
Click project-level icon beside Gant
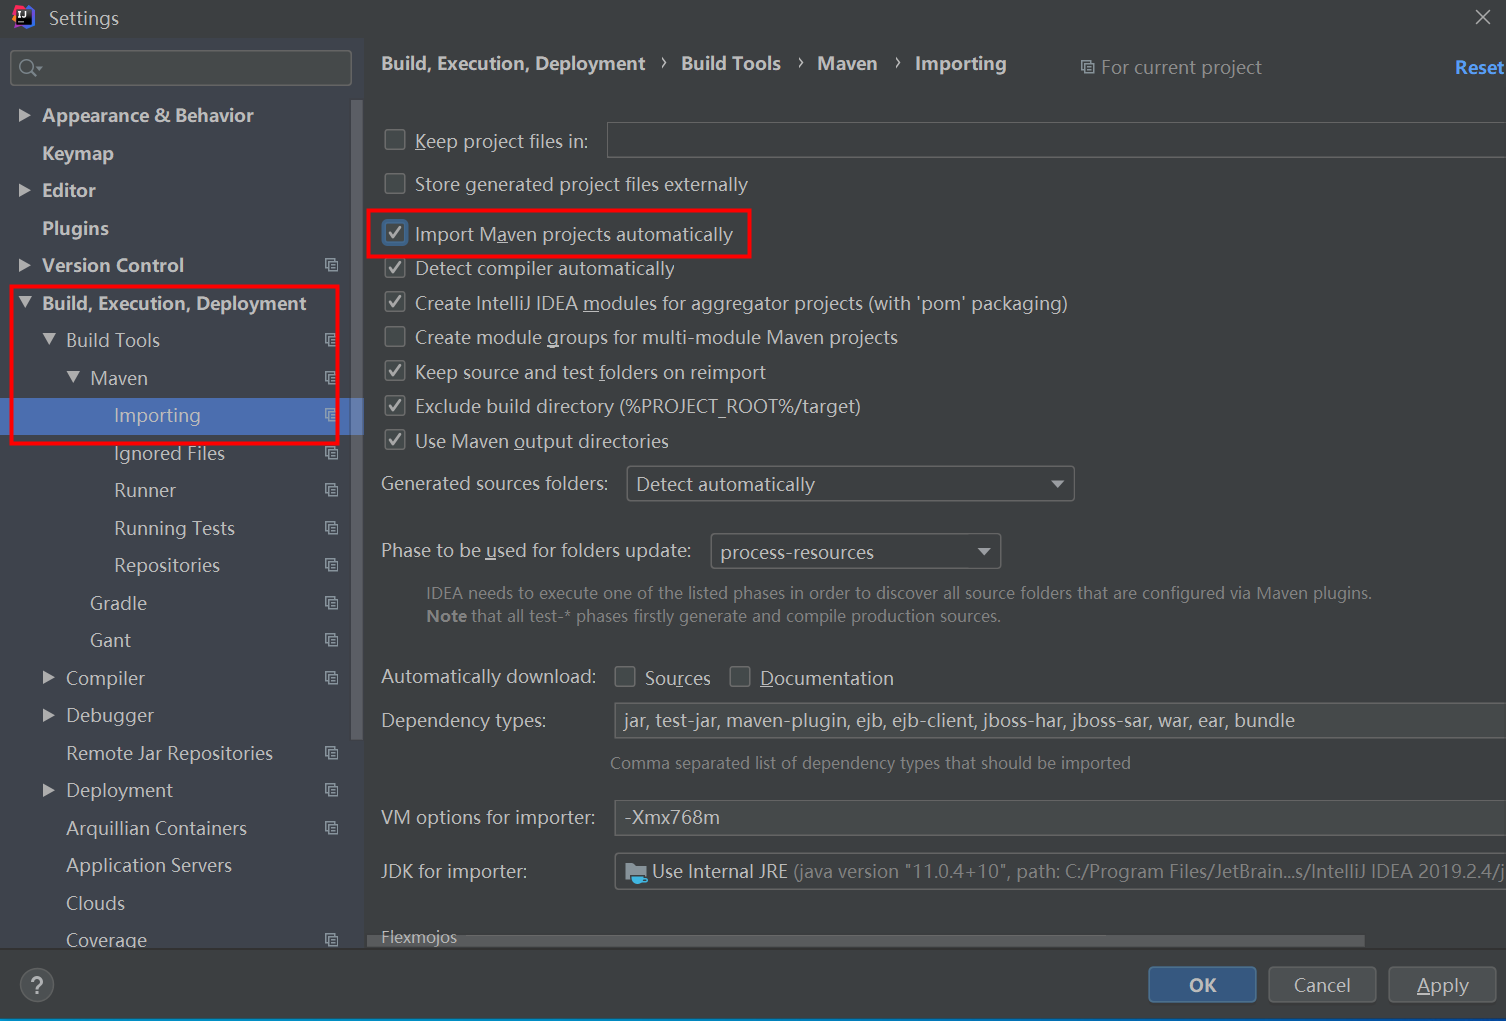coord(331,640)
